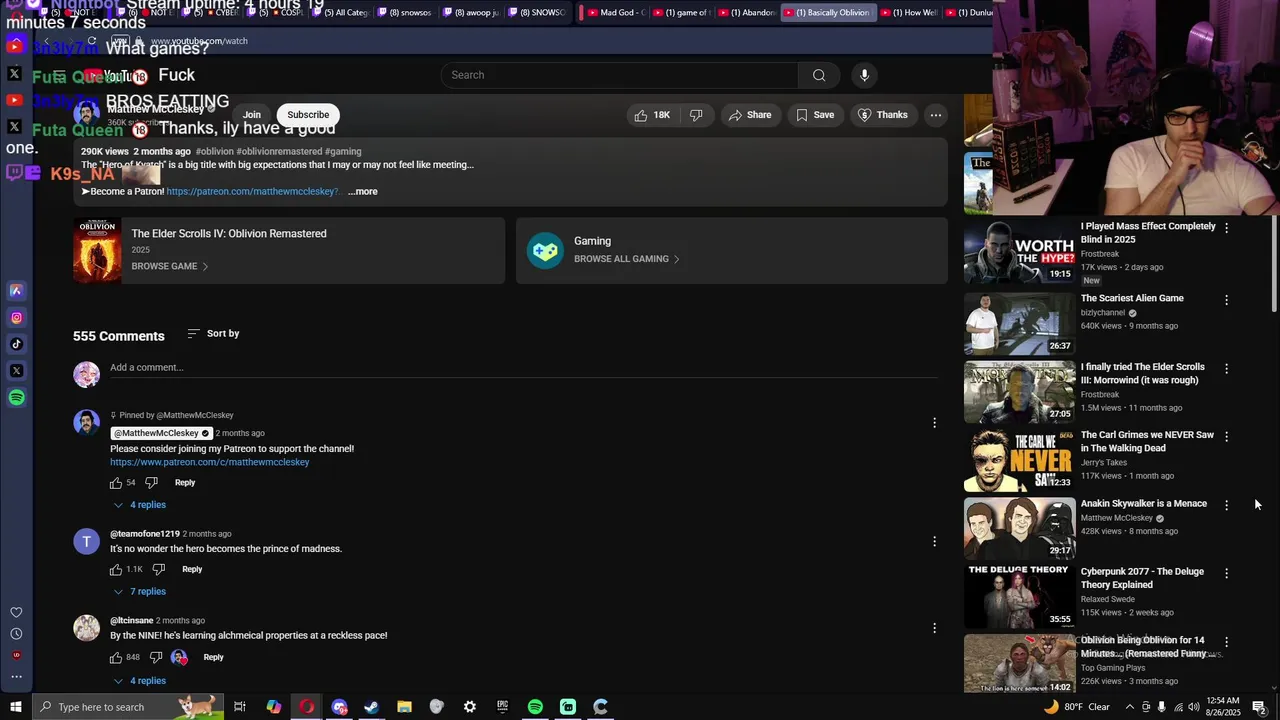This screenshot has height=720, width=1280.
Task: Open The Scariest Alien Game thumbnail
Action: (1019, 324)
